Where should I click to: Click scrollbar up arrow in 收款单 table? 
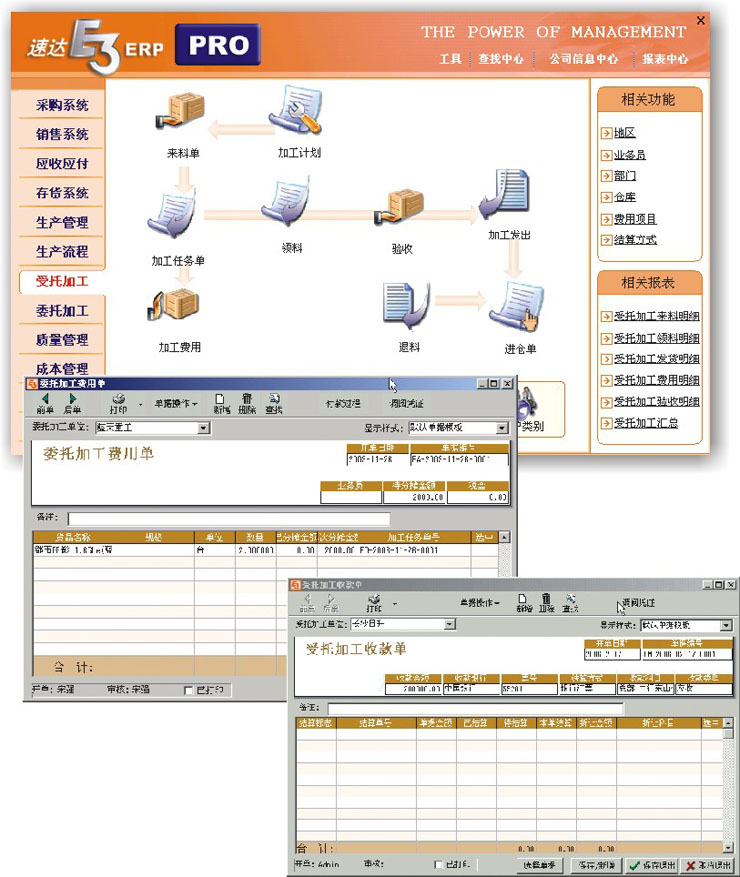click(x=728, y=723)
